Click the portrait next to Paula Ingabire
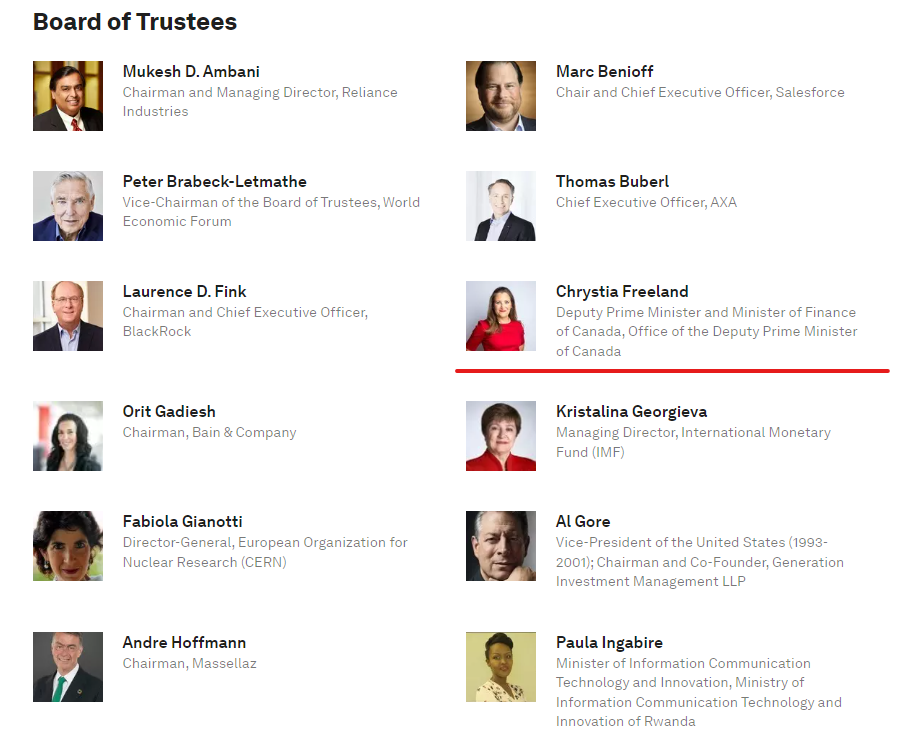Screen dimensions: 916x747 [501, 667]
